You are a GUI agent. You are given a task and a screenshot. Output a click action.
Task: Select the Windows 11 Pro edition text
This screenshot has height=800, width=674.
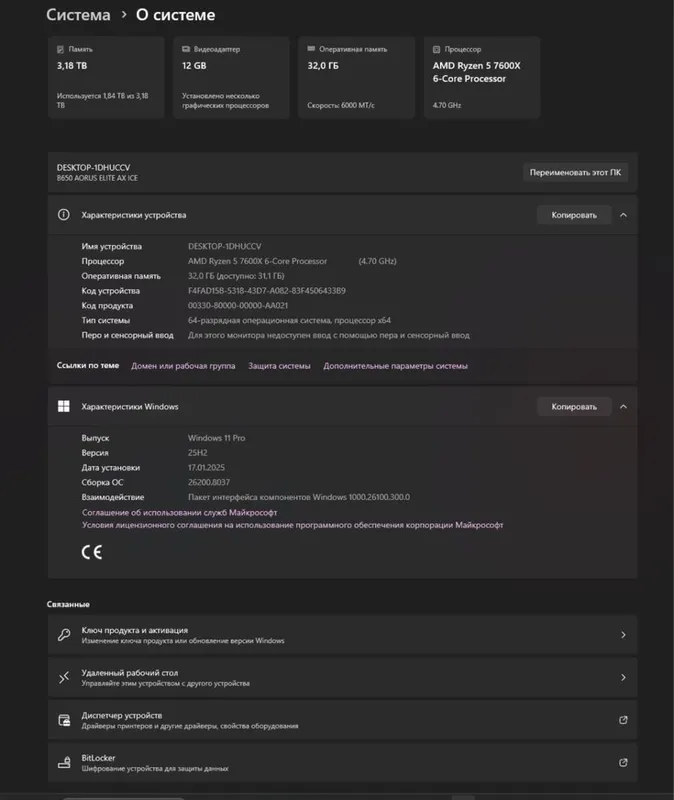pos(216,438)
